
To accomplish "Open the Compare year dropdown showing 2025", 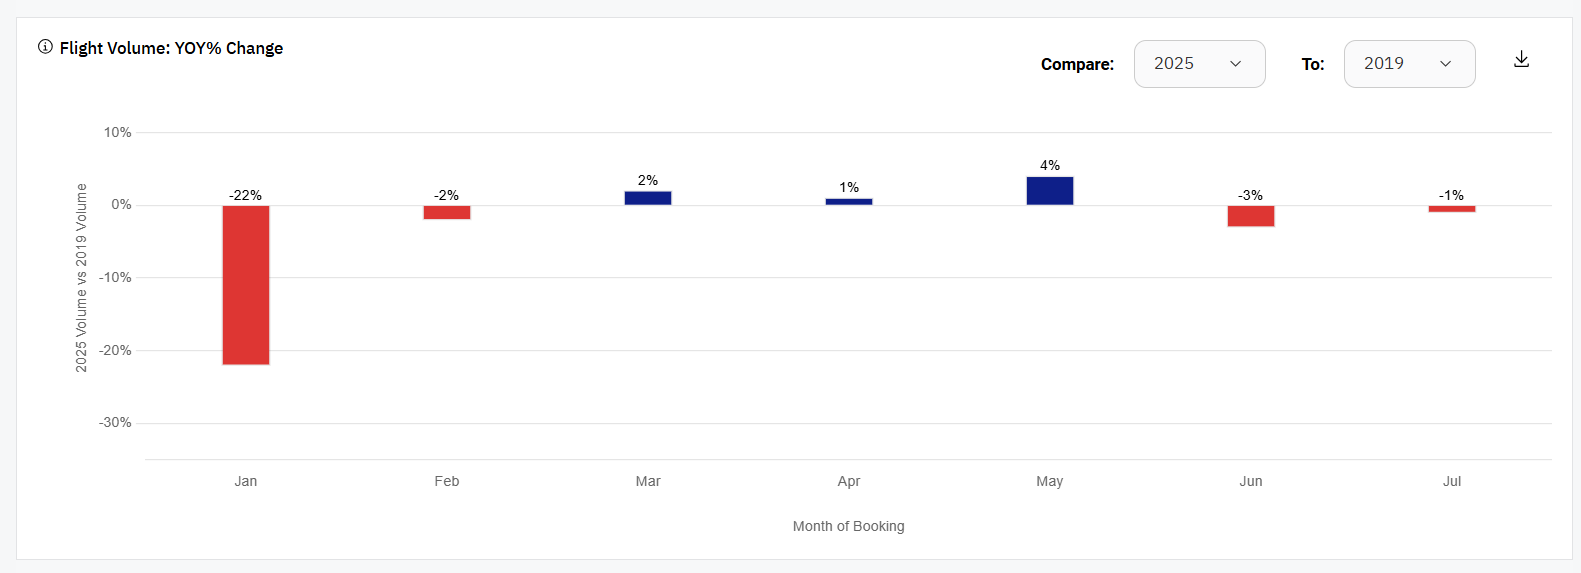I will [1198, 64].
